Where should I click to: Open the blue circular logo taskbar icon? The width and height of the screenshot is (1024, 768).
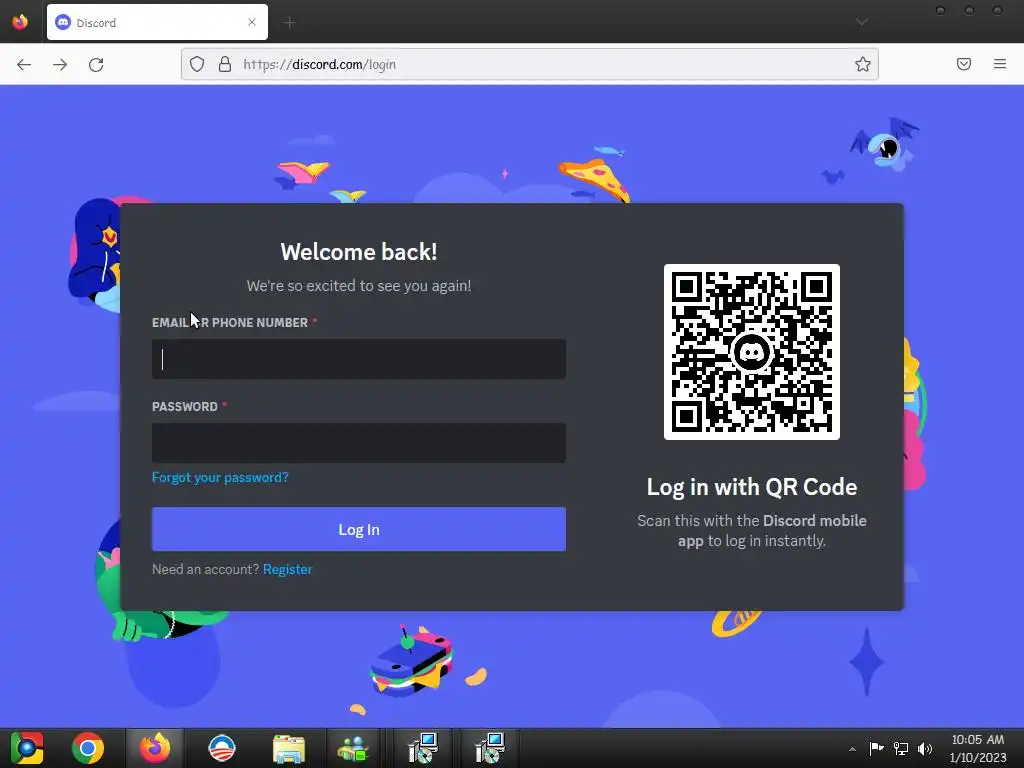pos(221,748)
